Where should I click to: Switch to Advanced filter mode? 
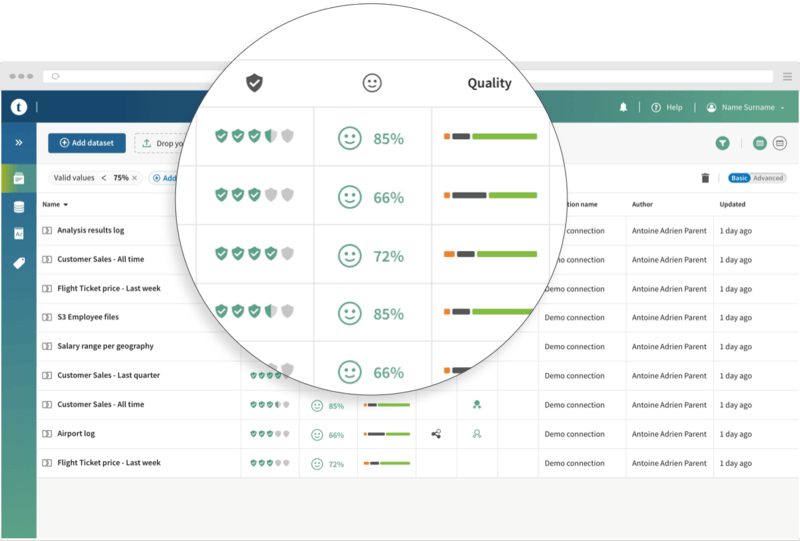point(768,178)
